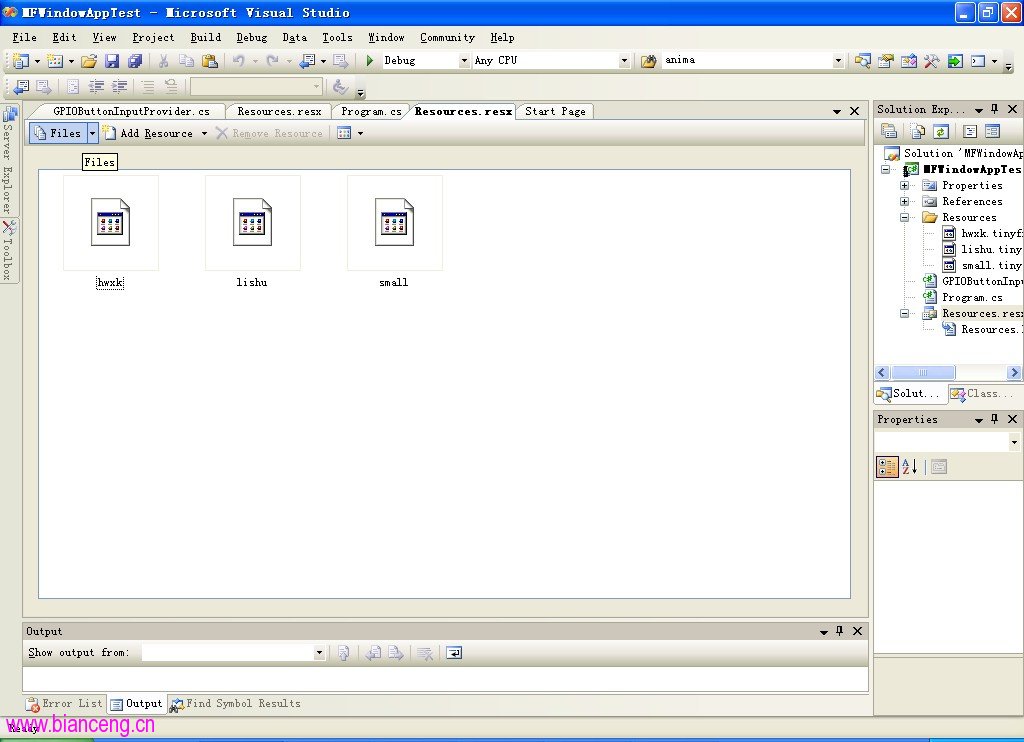Click the Navigate Backward icon in the top toolbar
Screen dimensions: 1024x742
(307, 61)
